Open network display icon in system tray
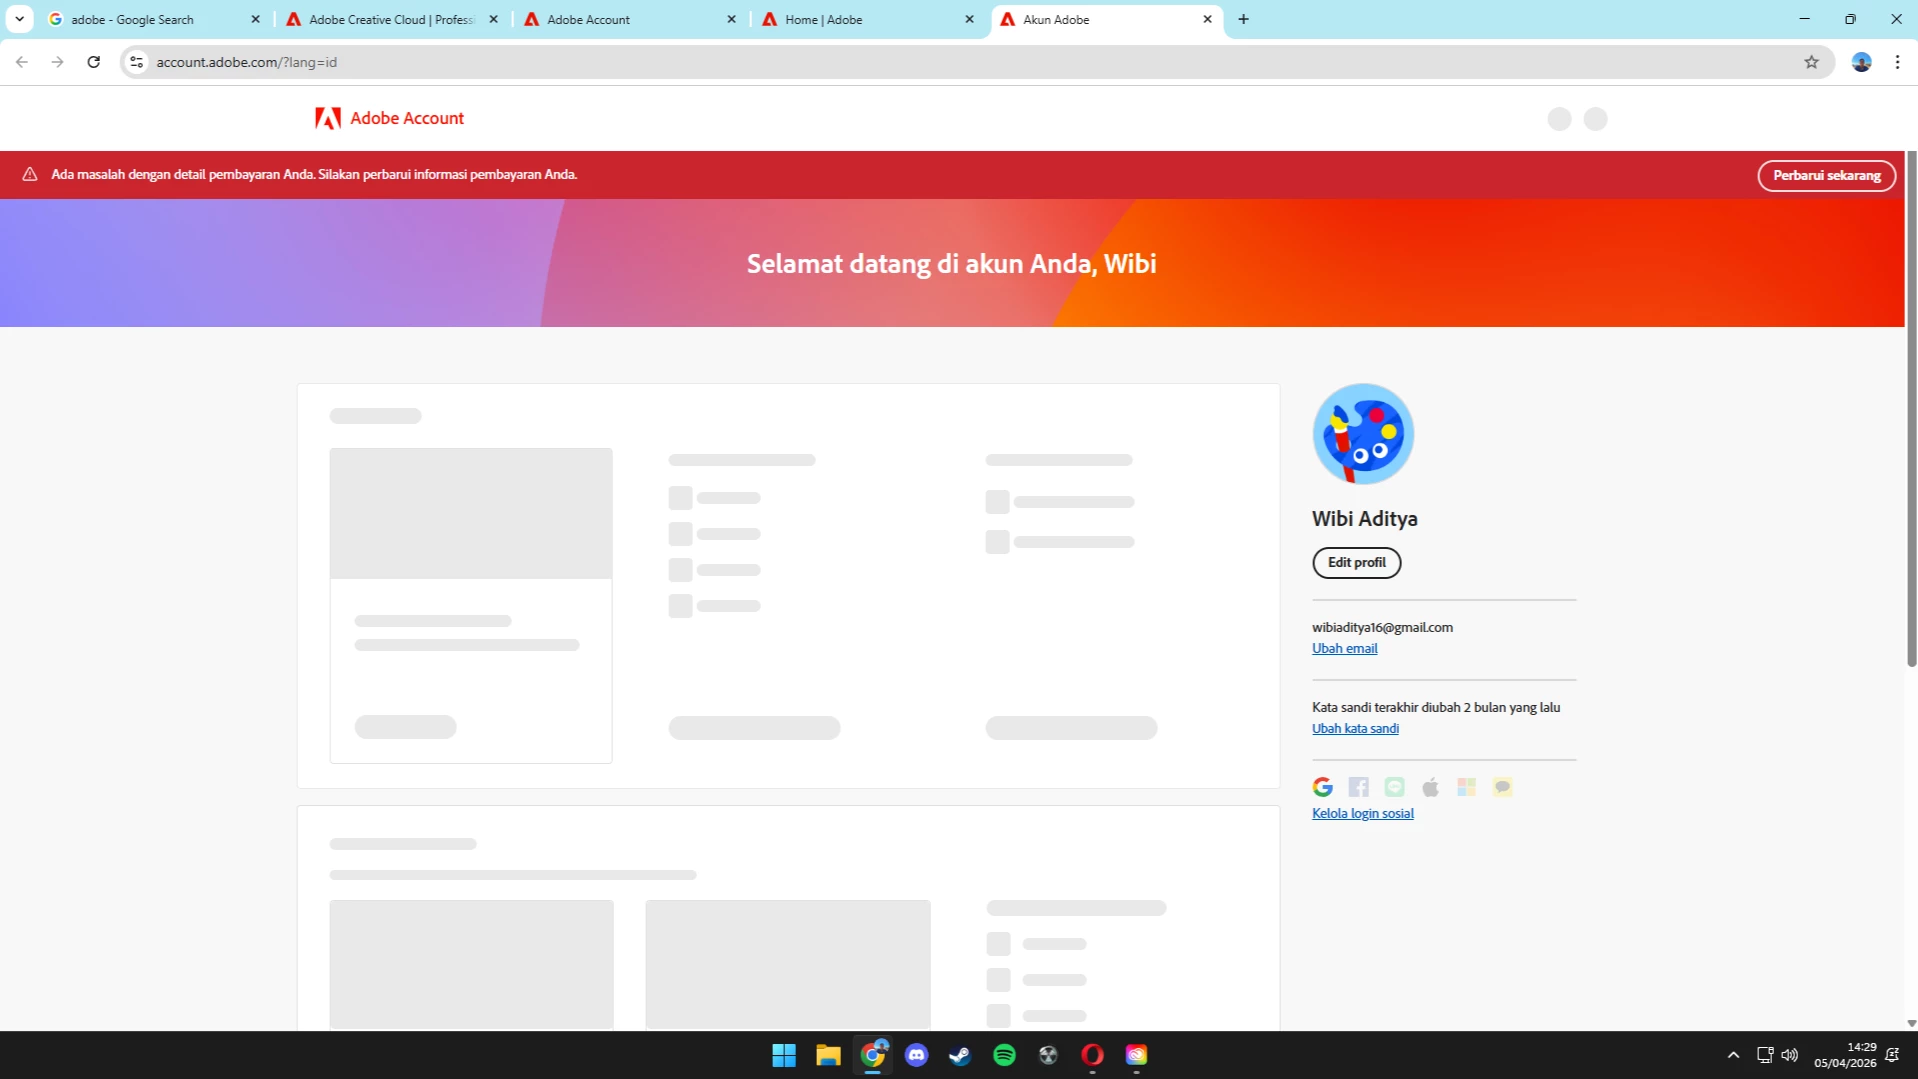 tap(1764, 1055)
